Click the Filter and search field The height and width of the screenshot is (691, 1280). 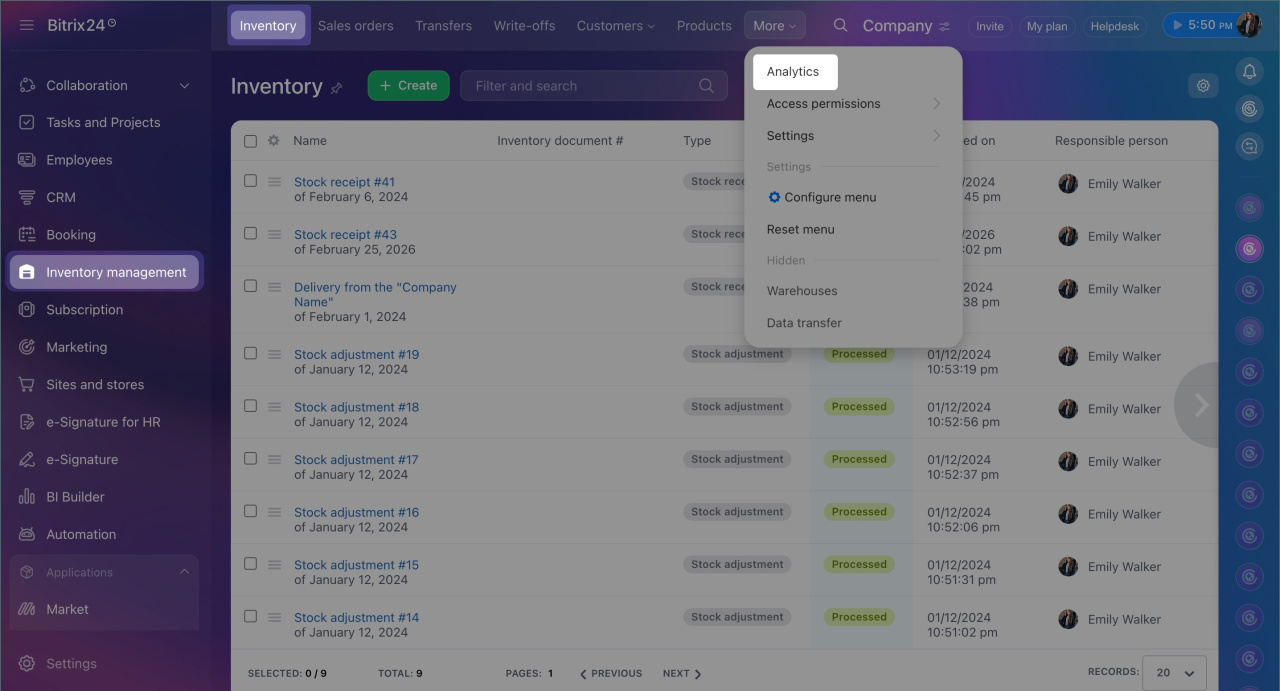(x=580, y=86)
